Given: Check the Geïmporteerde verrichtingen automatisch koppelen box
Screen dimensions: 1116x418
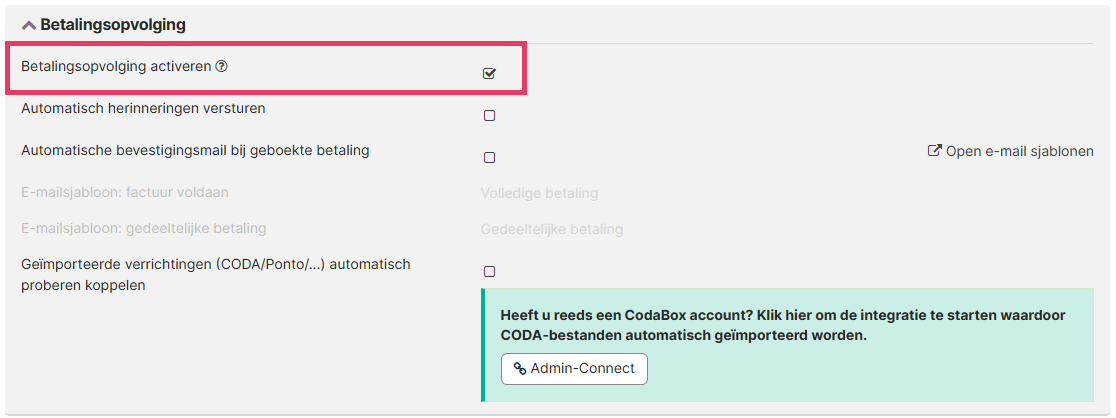Looking at the screenshot, I should pos(489,271).
